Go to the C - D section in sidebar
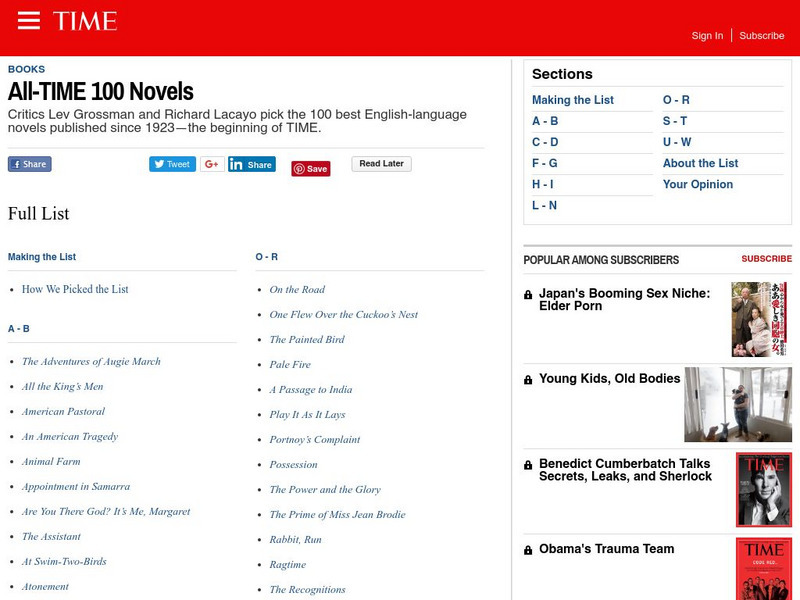Viewport: 800px width, 600px height. click(545, 142)
